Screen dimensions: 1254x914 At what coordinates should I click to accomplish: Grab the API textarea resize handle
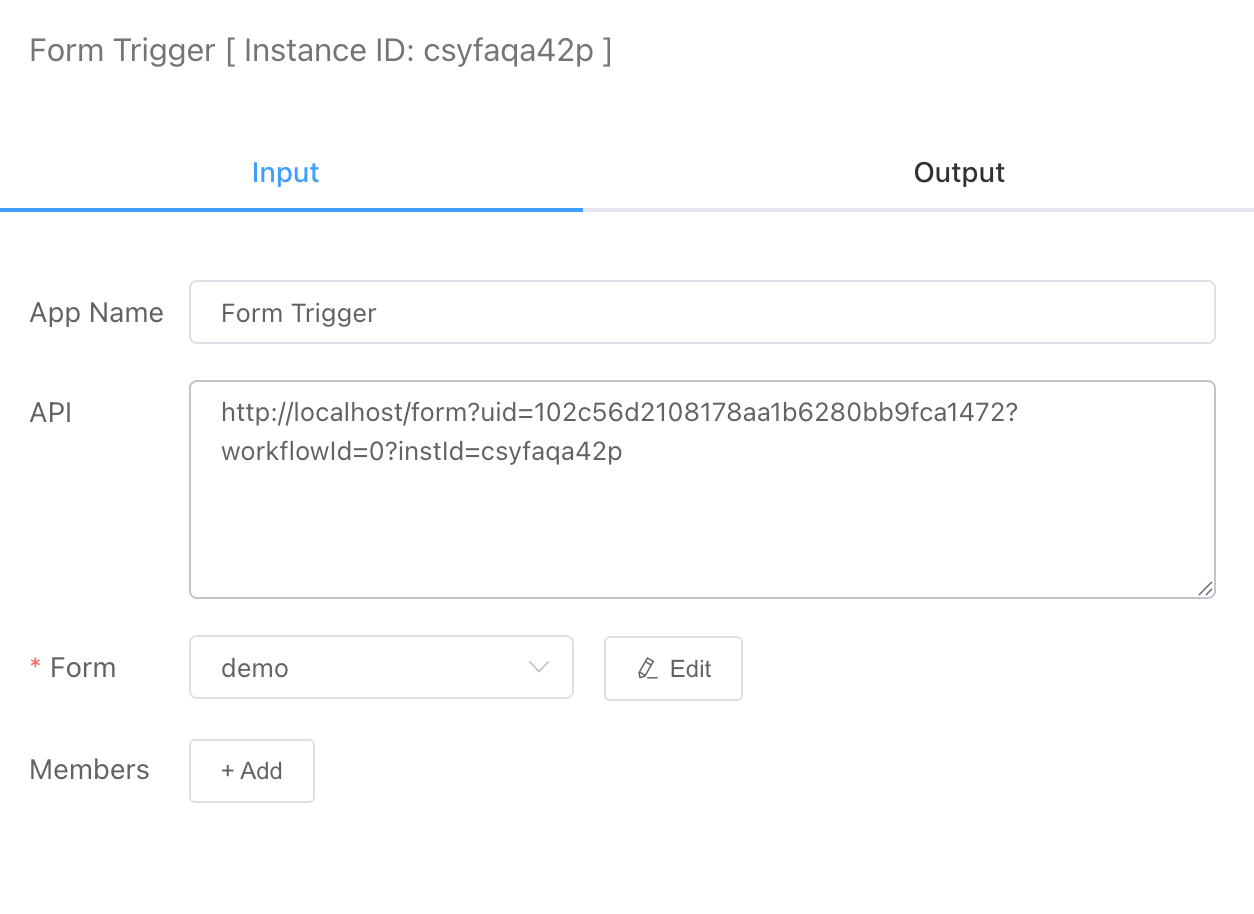(x=1206, y=589)
